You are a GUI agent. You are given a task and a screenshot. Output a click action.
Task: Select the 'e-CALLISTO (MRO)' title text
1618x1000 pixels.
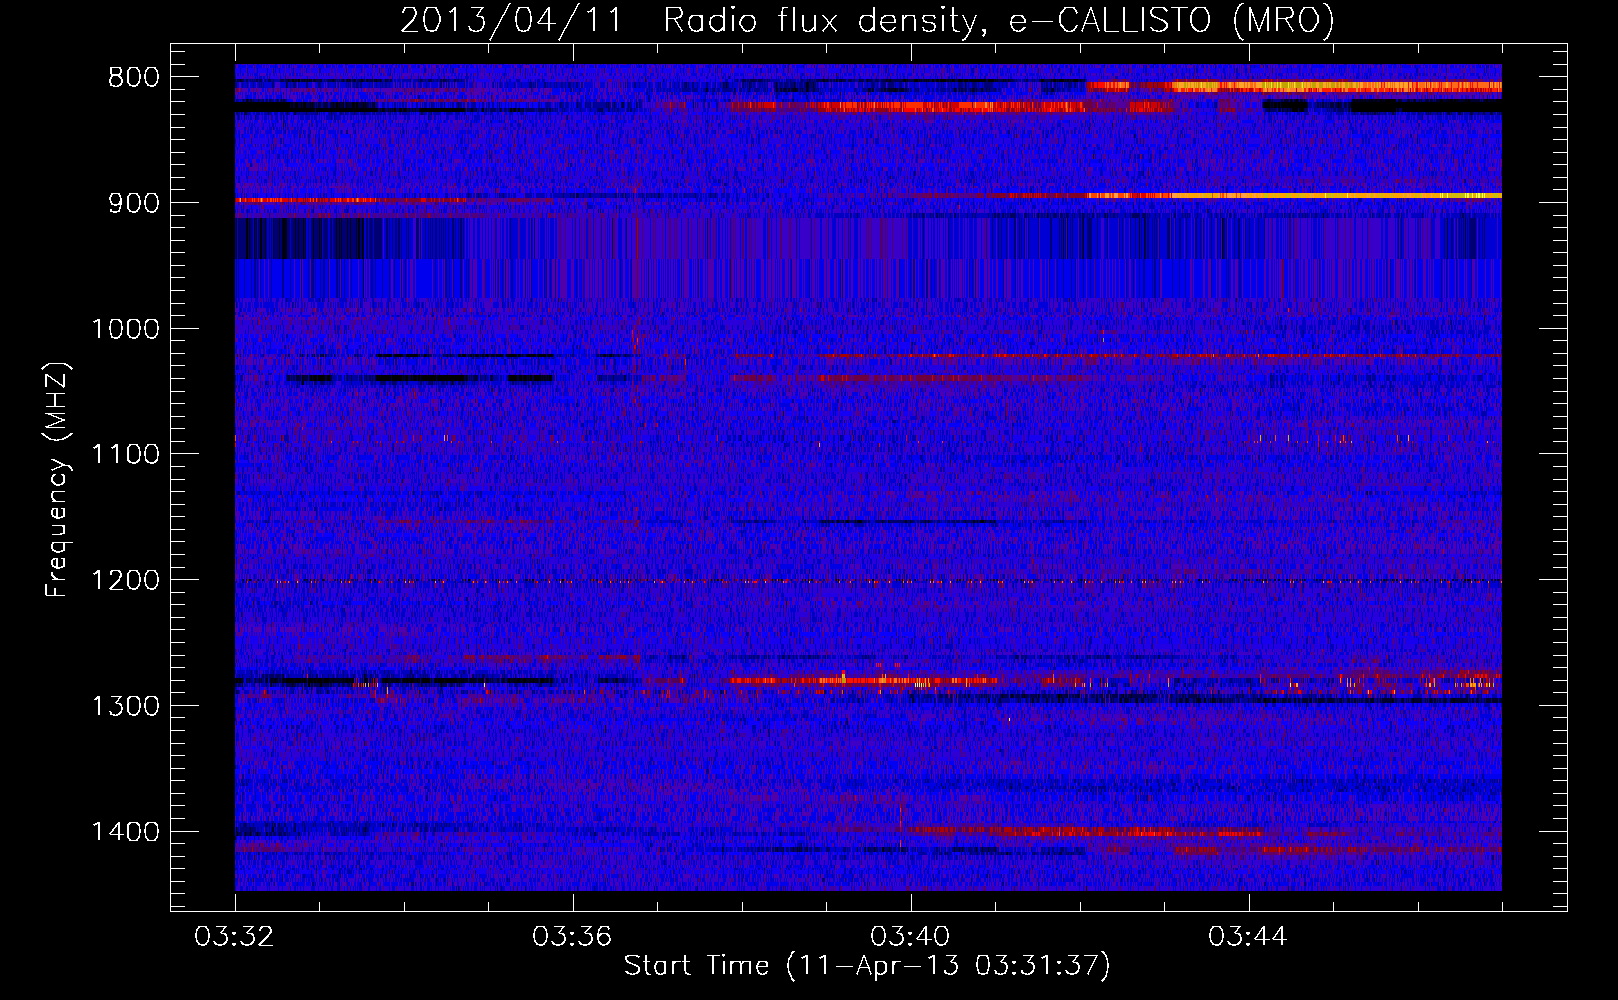tap(1171, 20)
